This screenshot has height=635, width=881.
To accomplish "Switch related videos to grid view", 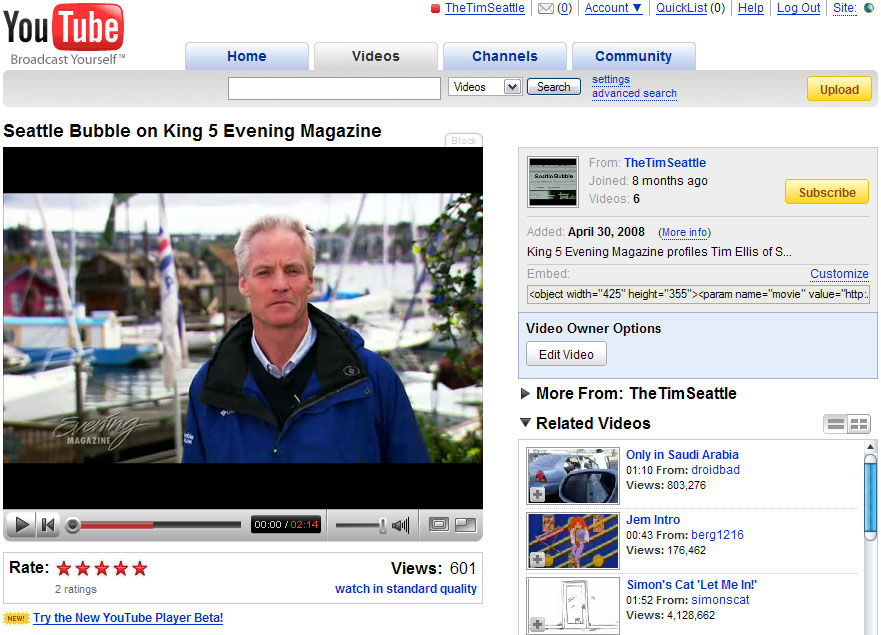I will 859,424.
